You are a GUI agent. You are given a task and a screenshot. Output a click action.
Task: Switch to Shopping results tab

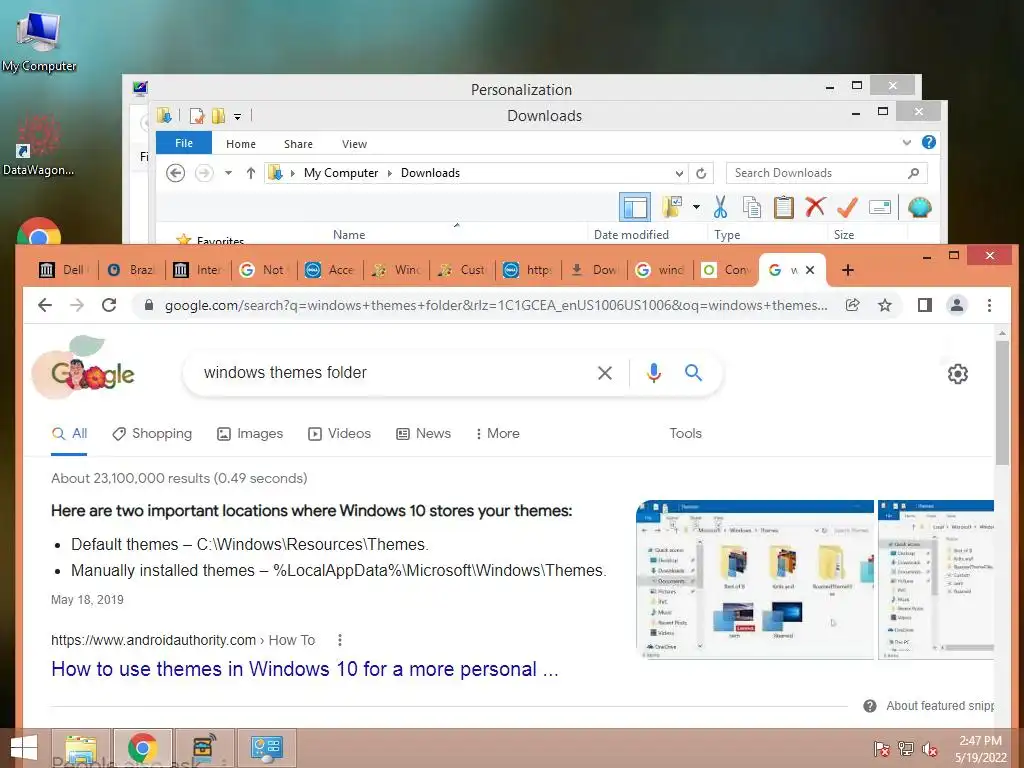[152, 434]
